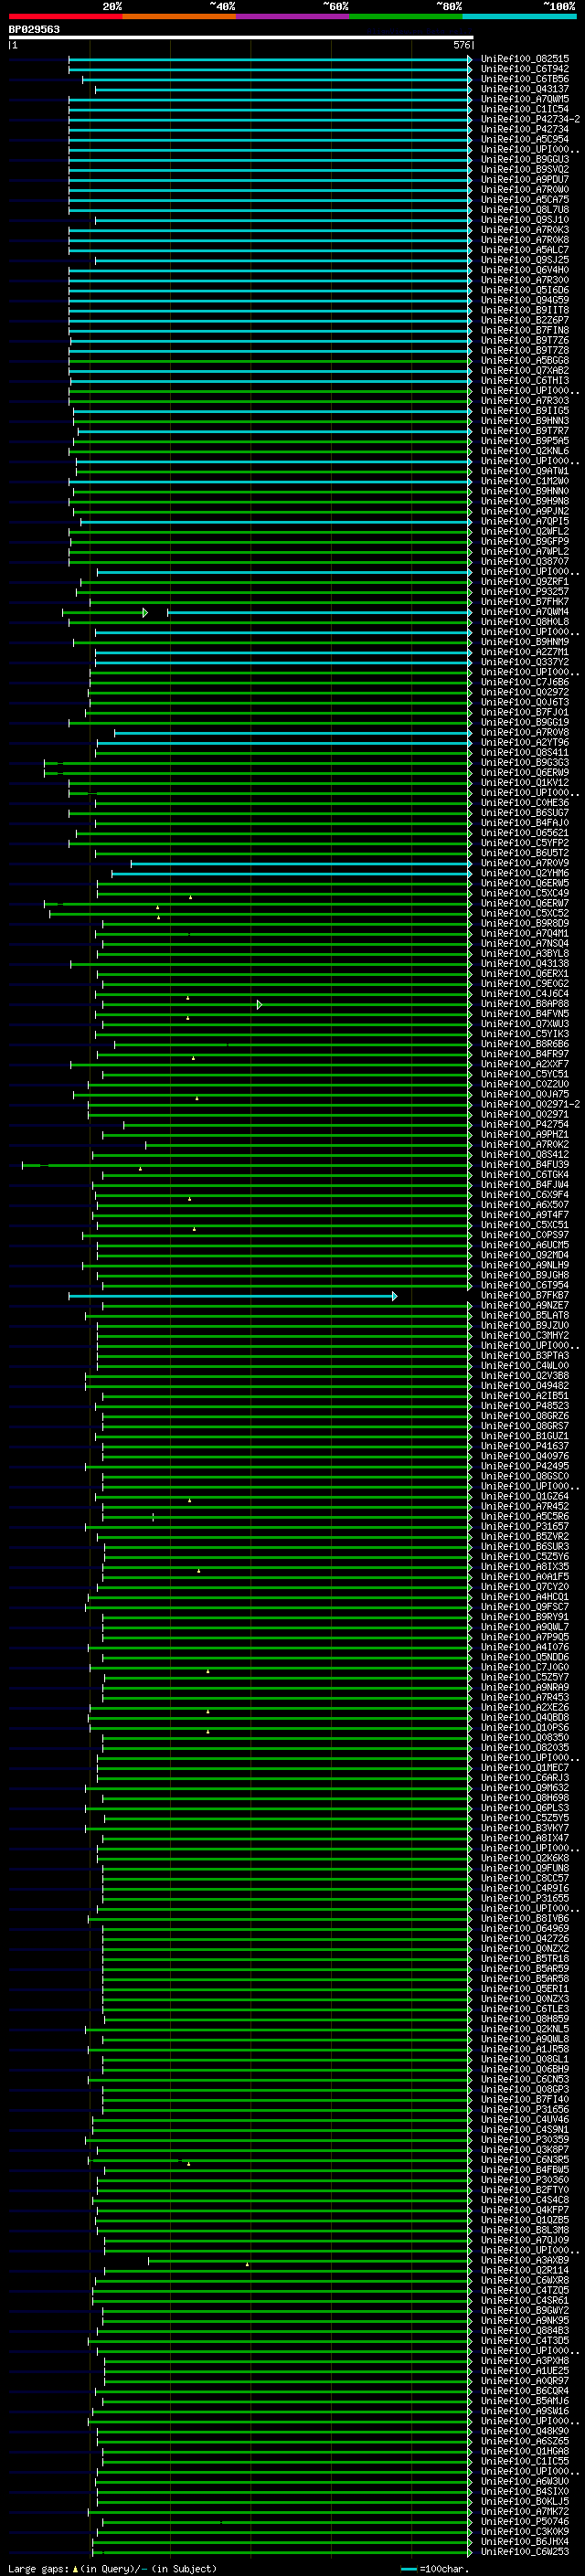585x2576 pixels.
Task: Open hit UniRef100_Q43137
Action: (x=525, y=89)
